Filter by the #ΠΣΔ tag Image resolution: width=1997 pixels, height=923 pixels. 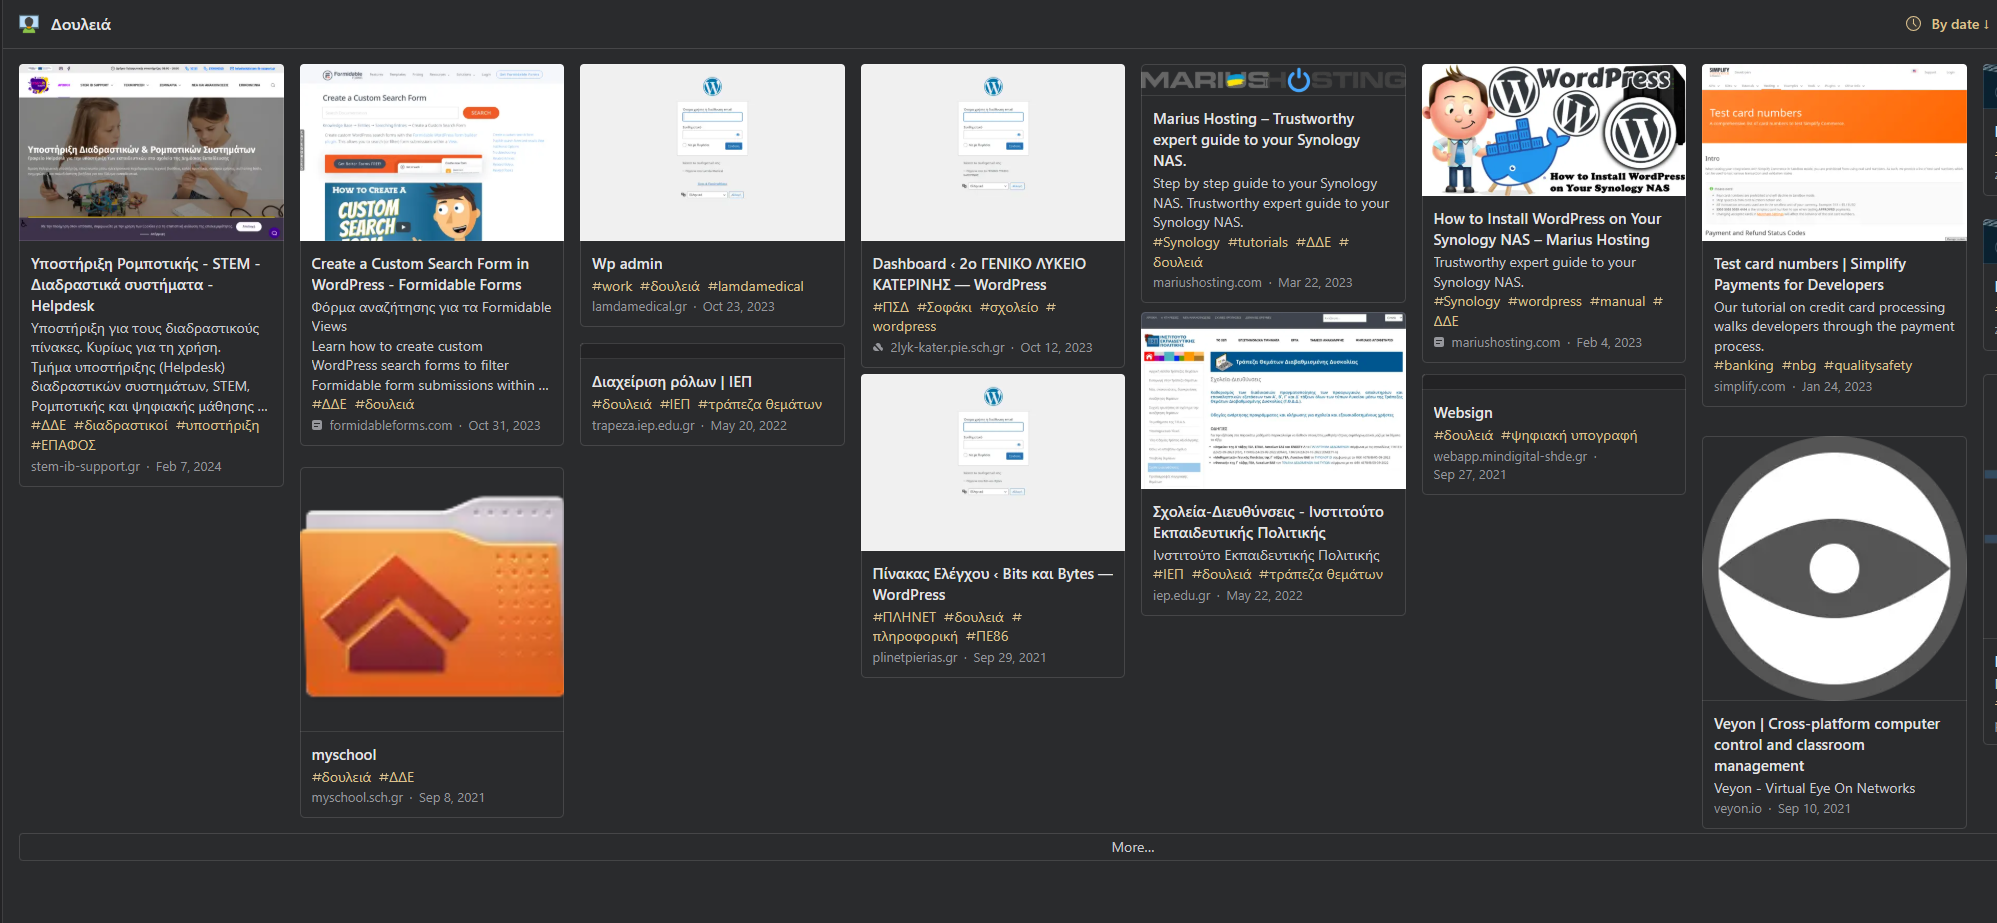(891, 307)
